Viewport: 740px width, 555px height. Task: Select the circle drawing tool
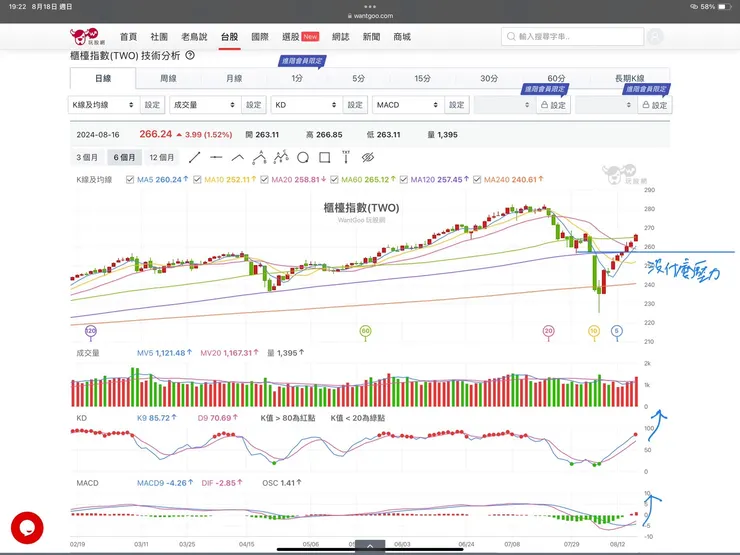(303, 158)
